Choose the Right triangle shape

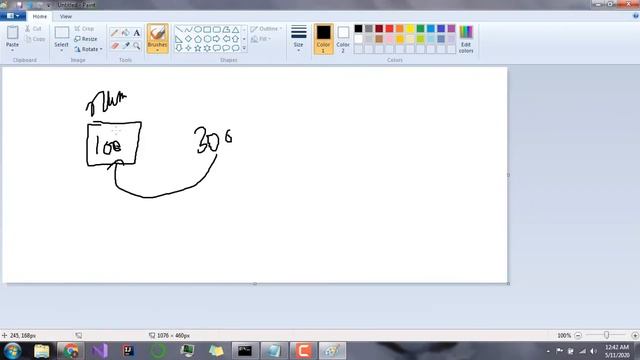tap(179, 39)
